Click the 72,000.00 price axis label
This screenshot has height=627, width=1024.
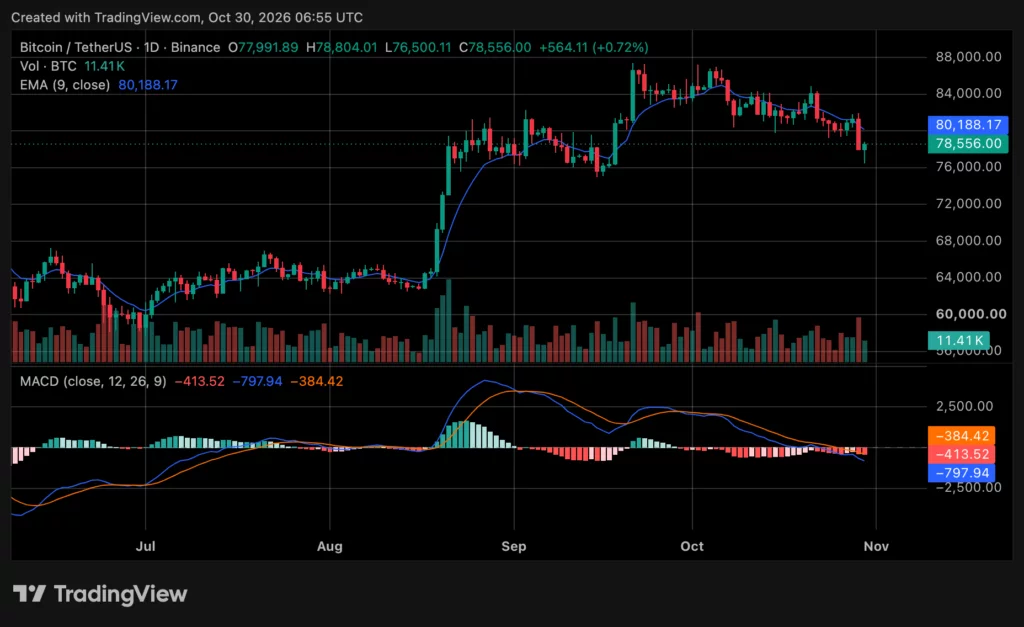click(x=968, y=204)
